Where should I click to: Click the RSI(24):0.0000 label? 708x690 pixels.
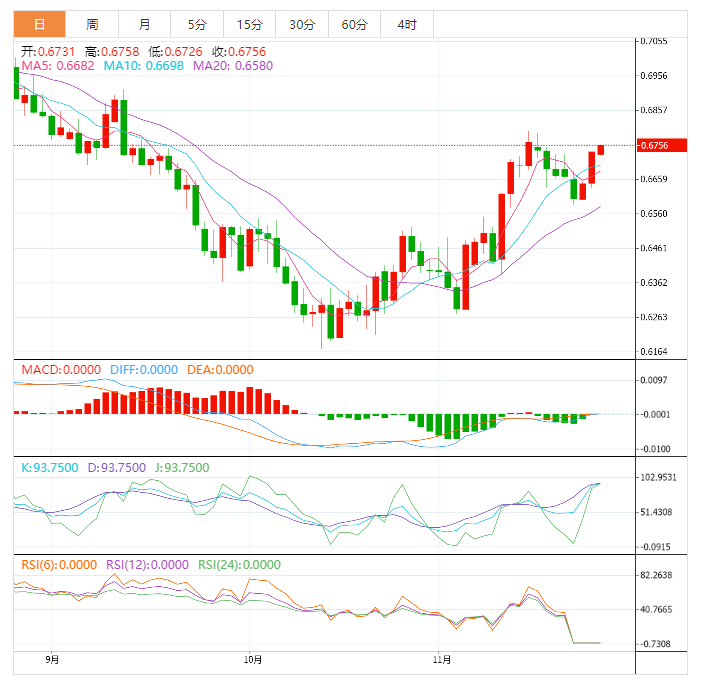239,565
